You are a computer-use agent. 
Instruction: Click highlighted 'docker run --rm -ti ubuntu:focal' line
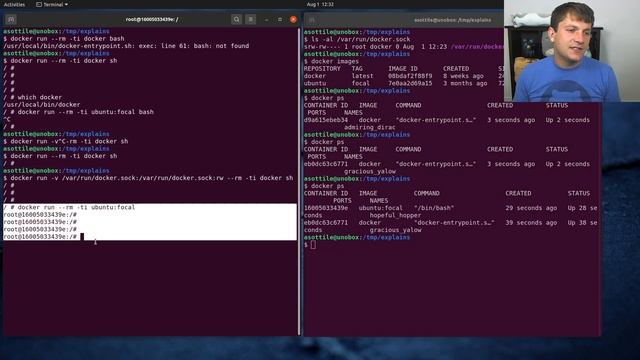pyautogui.click(x=69, y=207)
